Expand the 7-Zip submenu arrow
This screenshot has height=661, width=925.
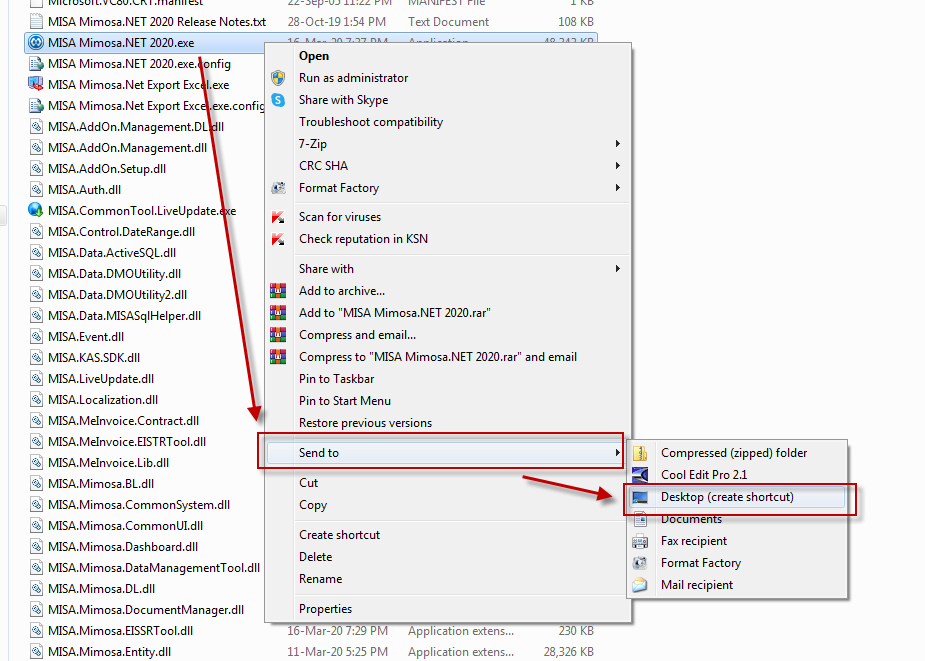pos(617,143)
